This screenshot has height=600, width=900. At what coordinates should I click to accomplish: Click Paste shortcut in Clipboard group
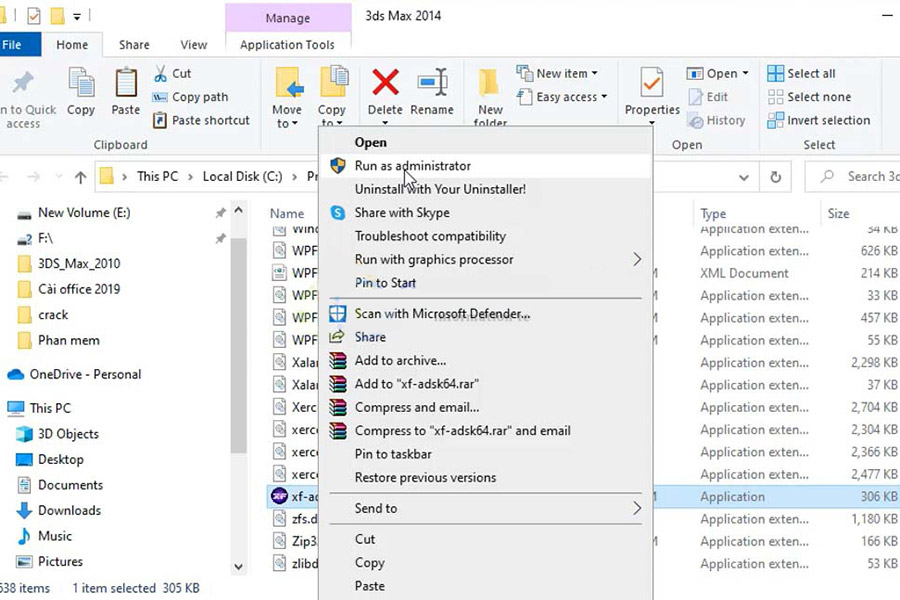(201, 121)
